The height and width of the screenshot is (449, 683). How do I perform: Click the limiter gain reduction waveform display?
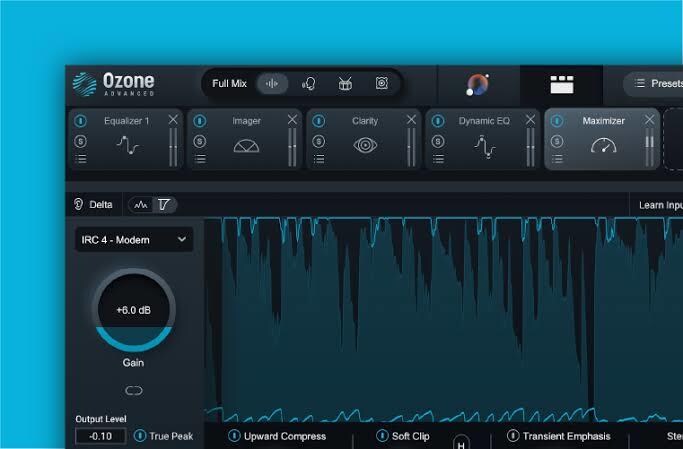click(443, 319)
